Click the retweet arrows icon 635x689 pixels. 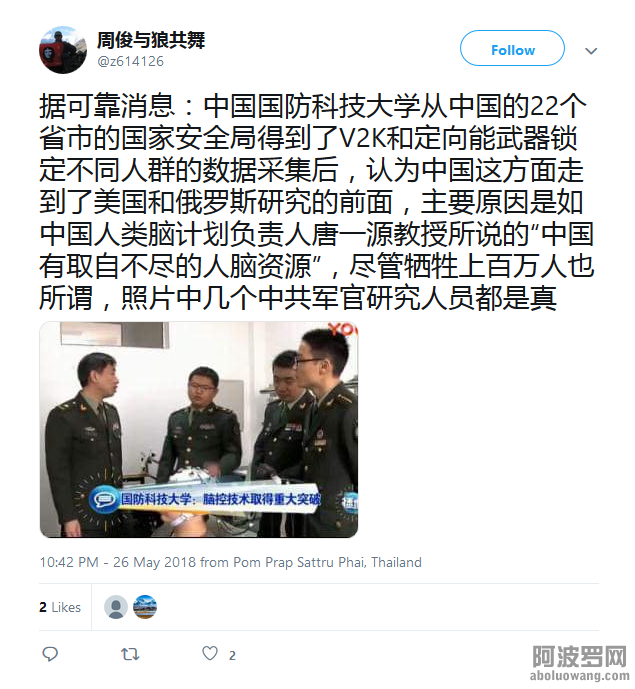(x=130, y=654)
